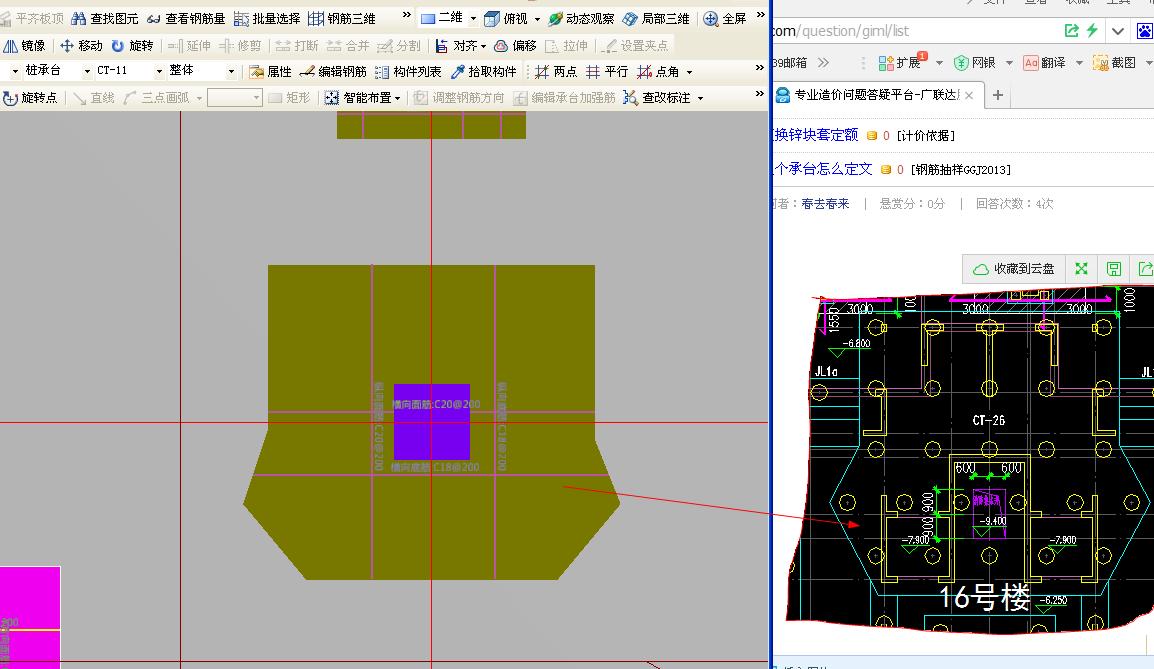Click the 横向底筋 C18@200 rebar label
Viewport: 1154px width, 669px height.
click(435, 467)
